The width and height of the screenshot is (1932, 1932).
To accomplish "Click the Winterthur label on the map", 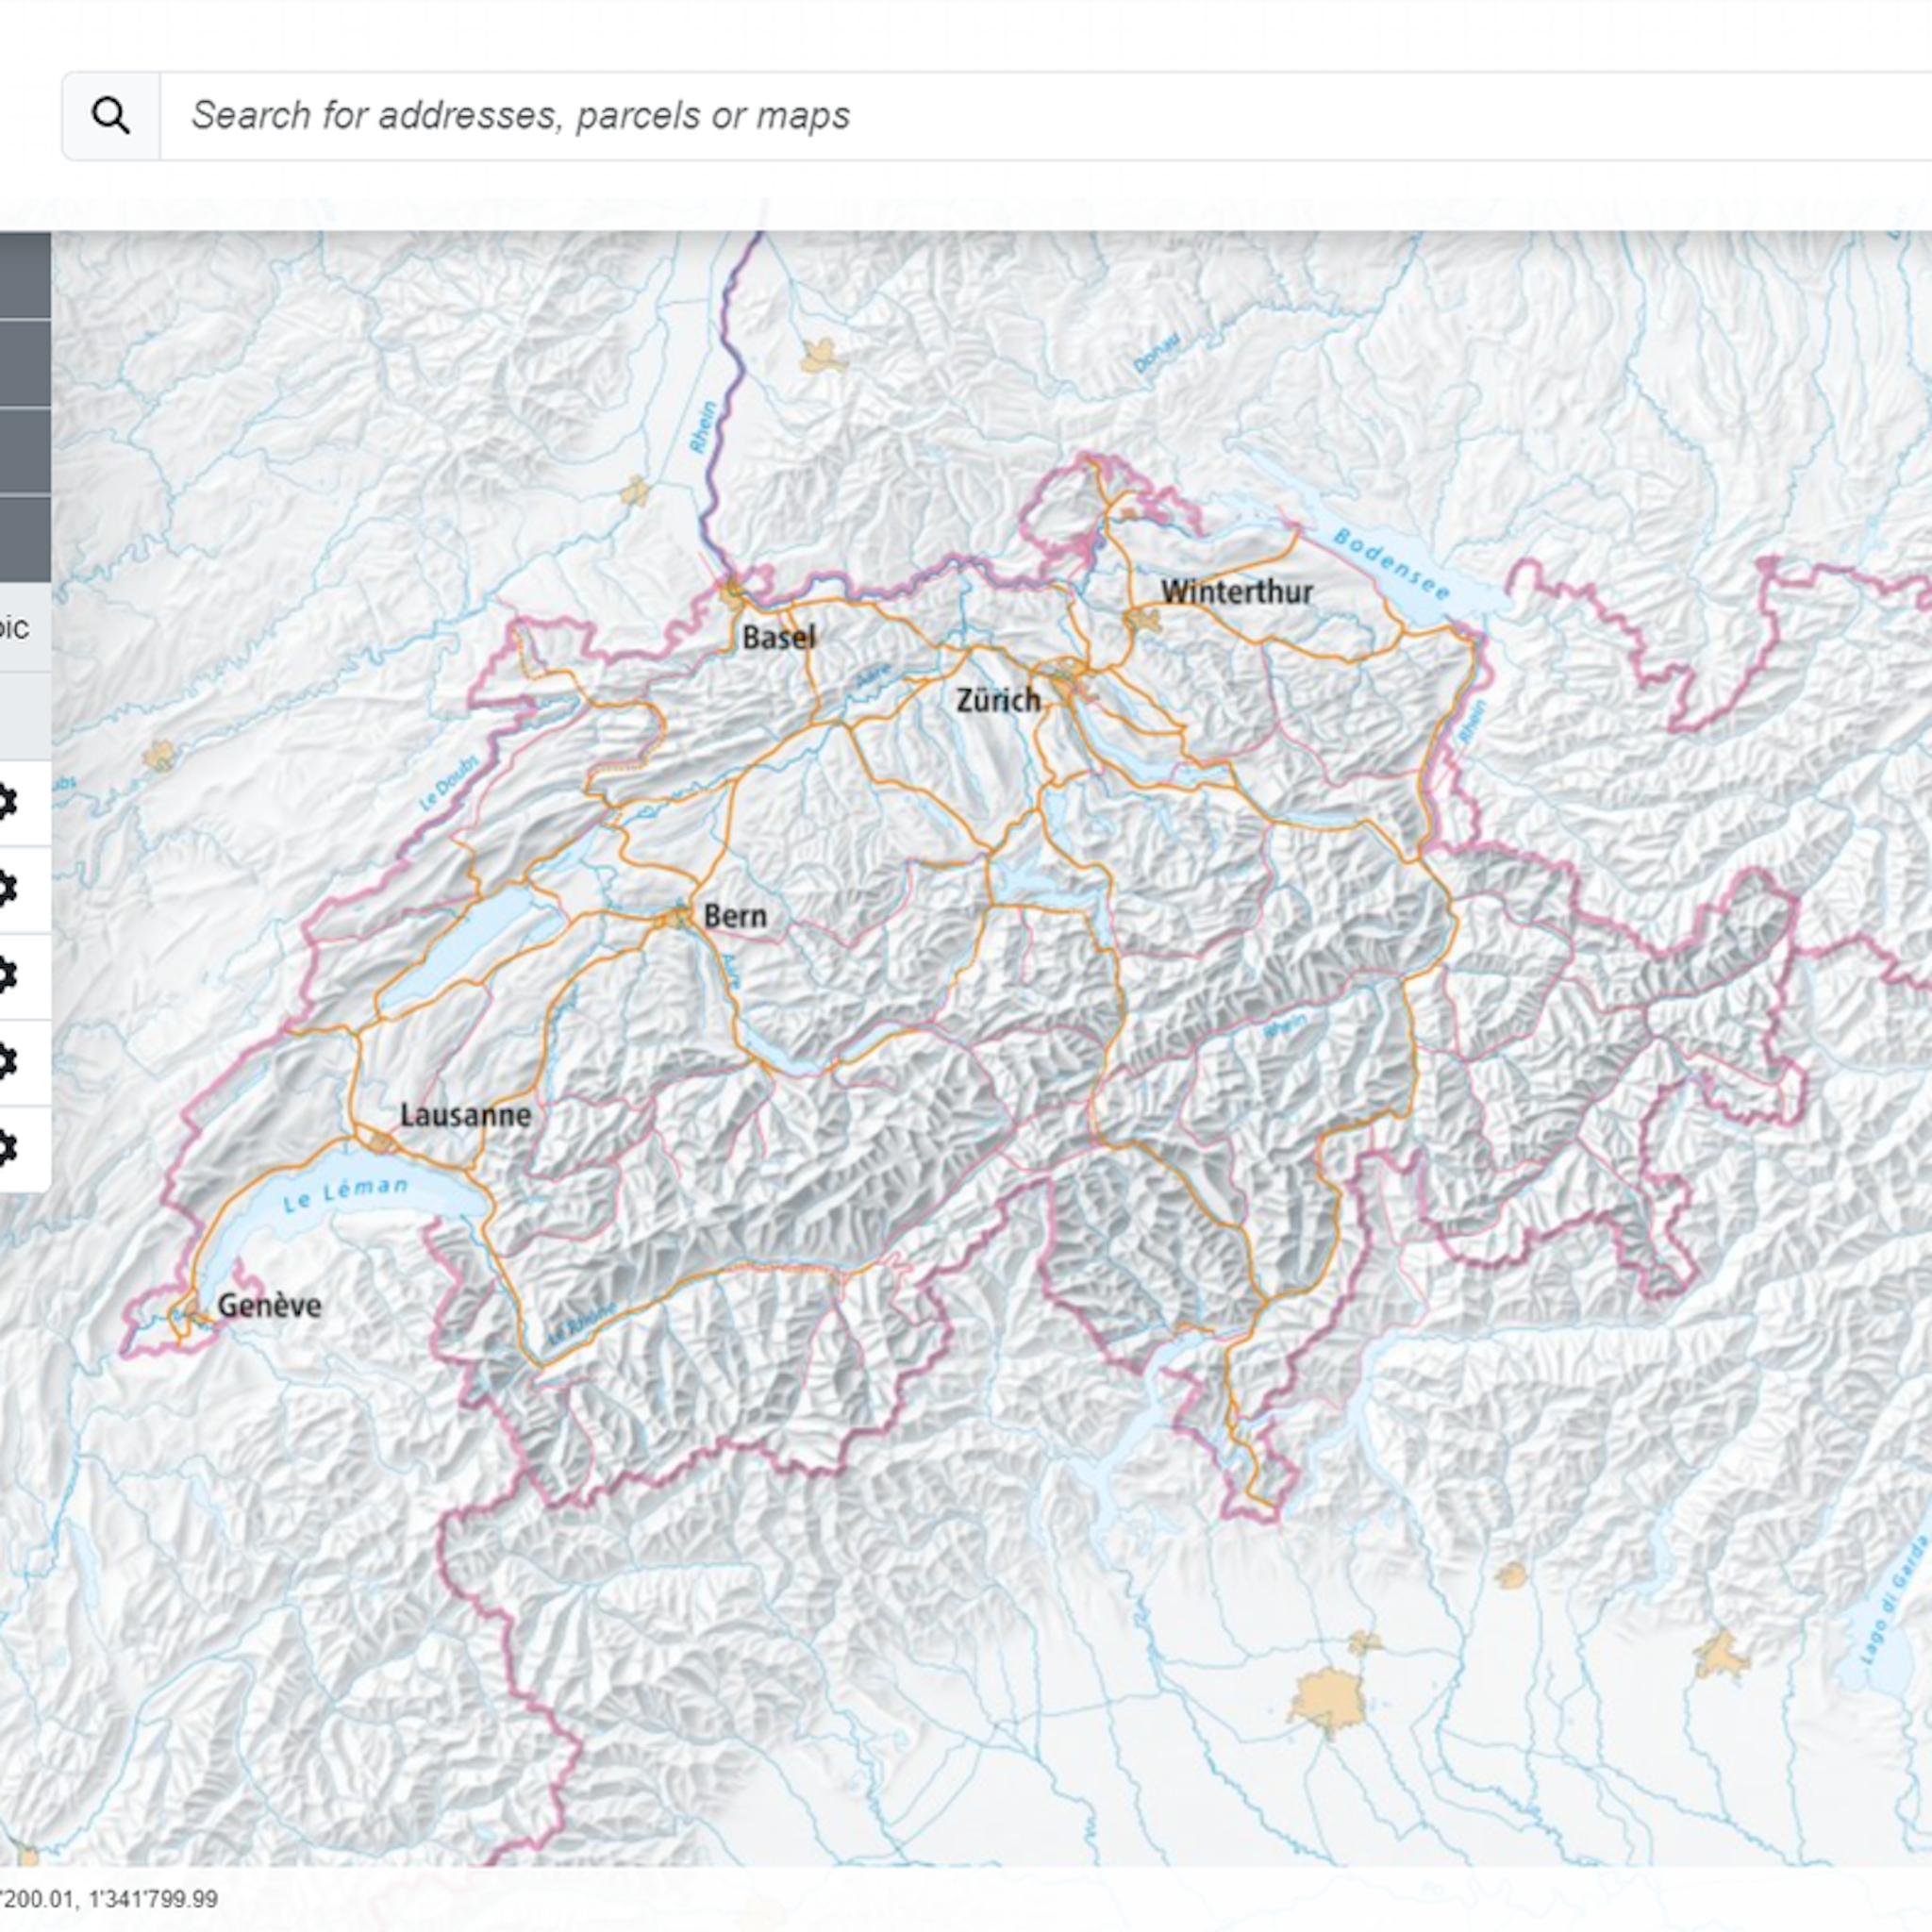I will click(x=1236, y=592).
